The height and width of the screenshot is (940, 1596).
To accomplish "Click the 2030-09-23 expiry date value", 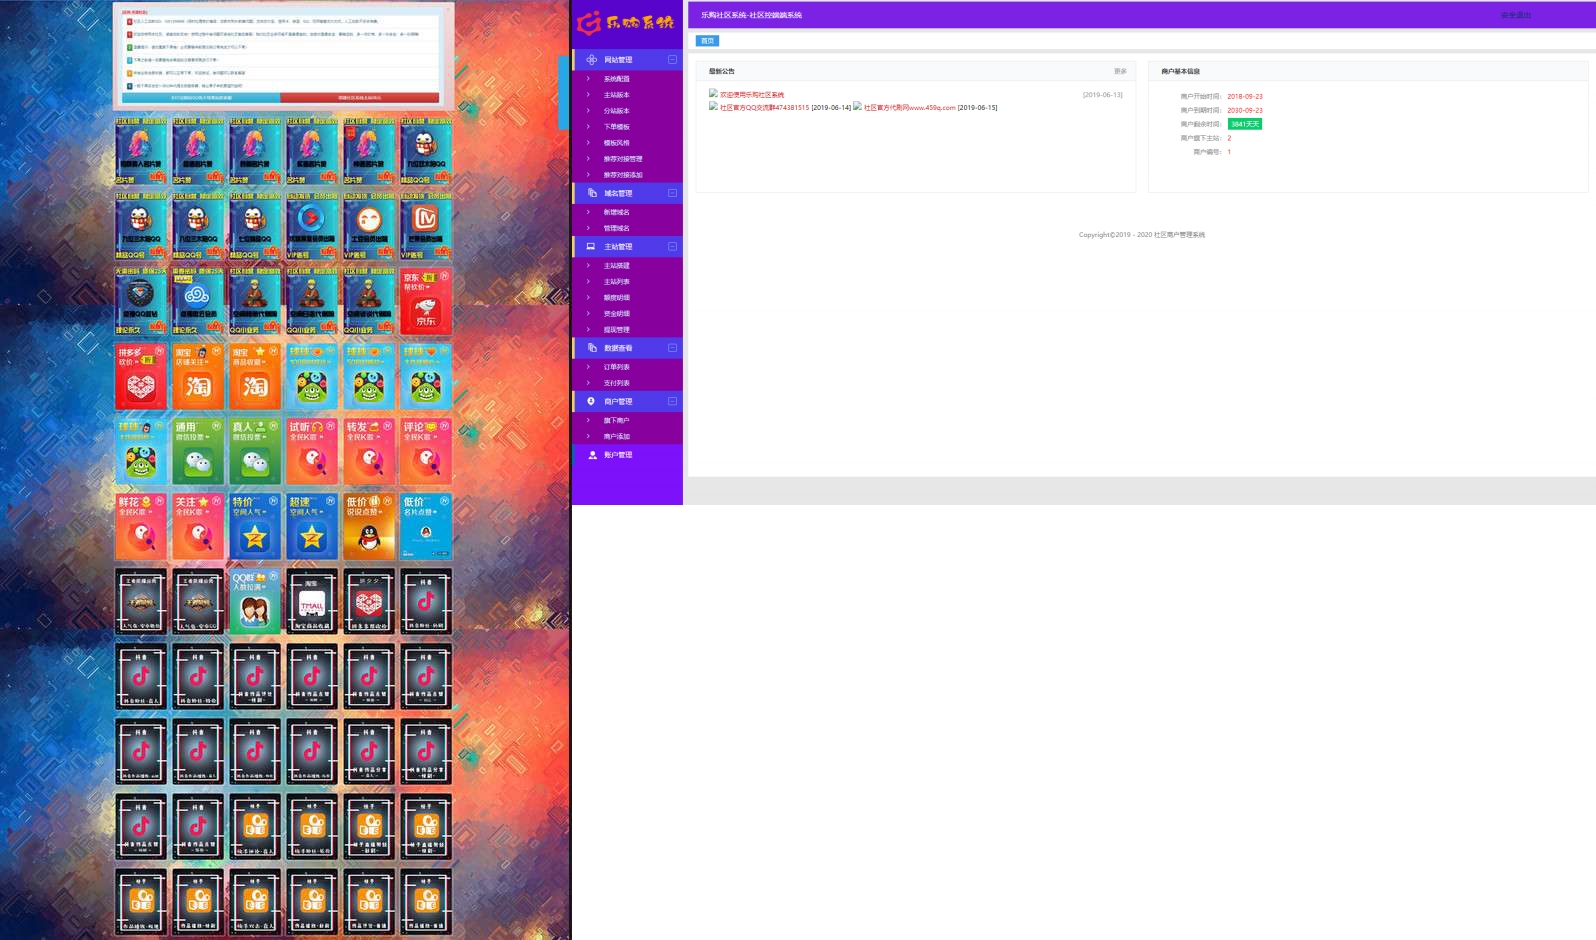I will (1245, 111).
